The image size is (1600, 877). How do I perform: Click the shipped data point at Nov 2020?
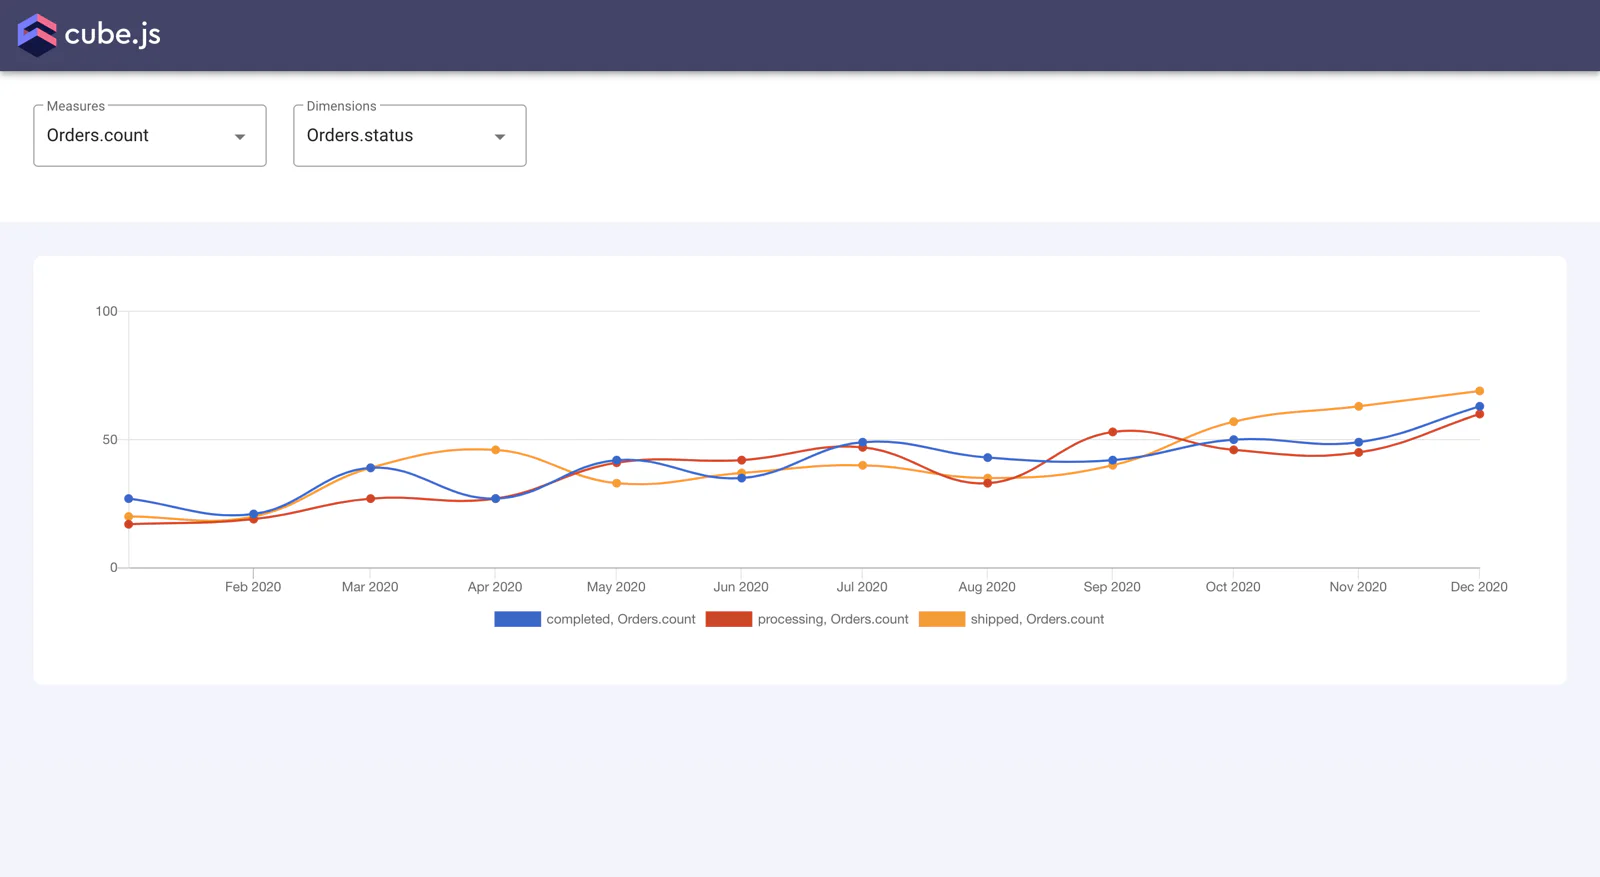(x=1358, y=406)
